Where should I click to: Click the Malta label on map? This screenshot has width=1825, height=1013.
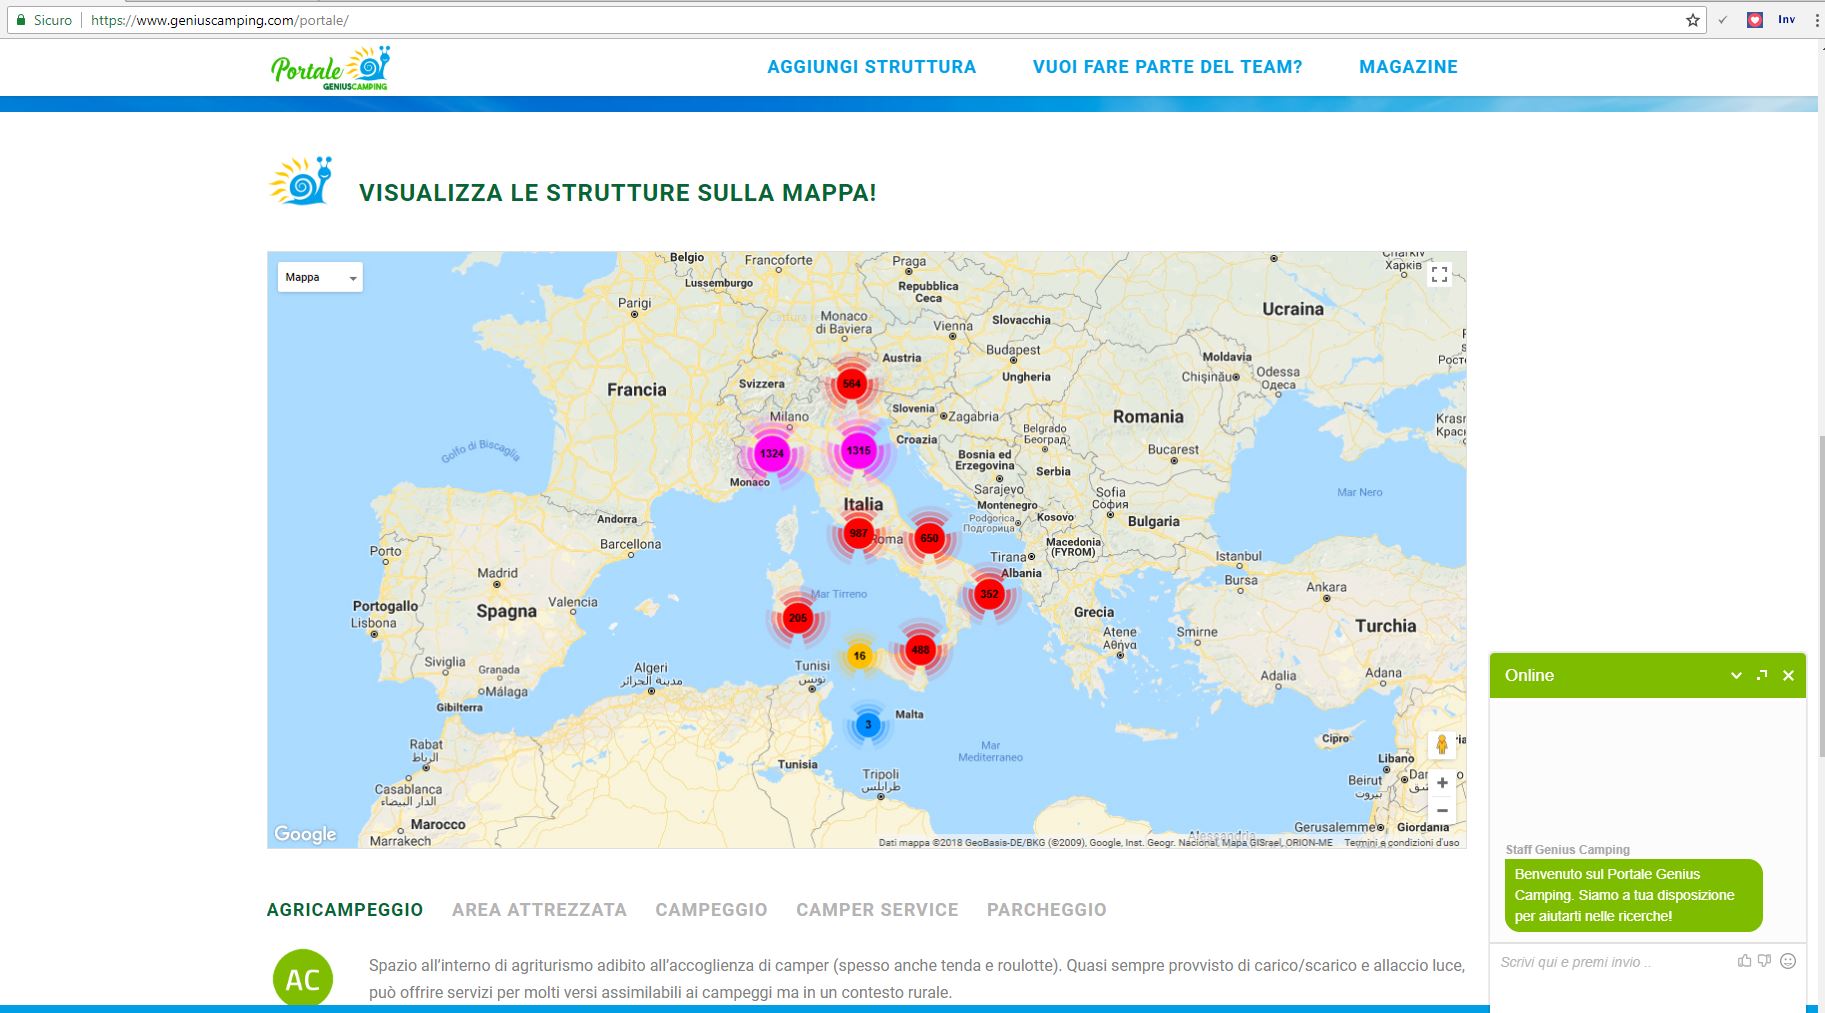coord(909,714)
